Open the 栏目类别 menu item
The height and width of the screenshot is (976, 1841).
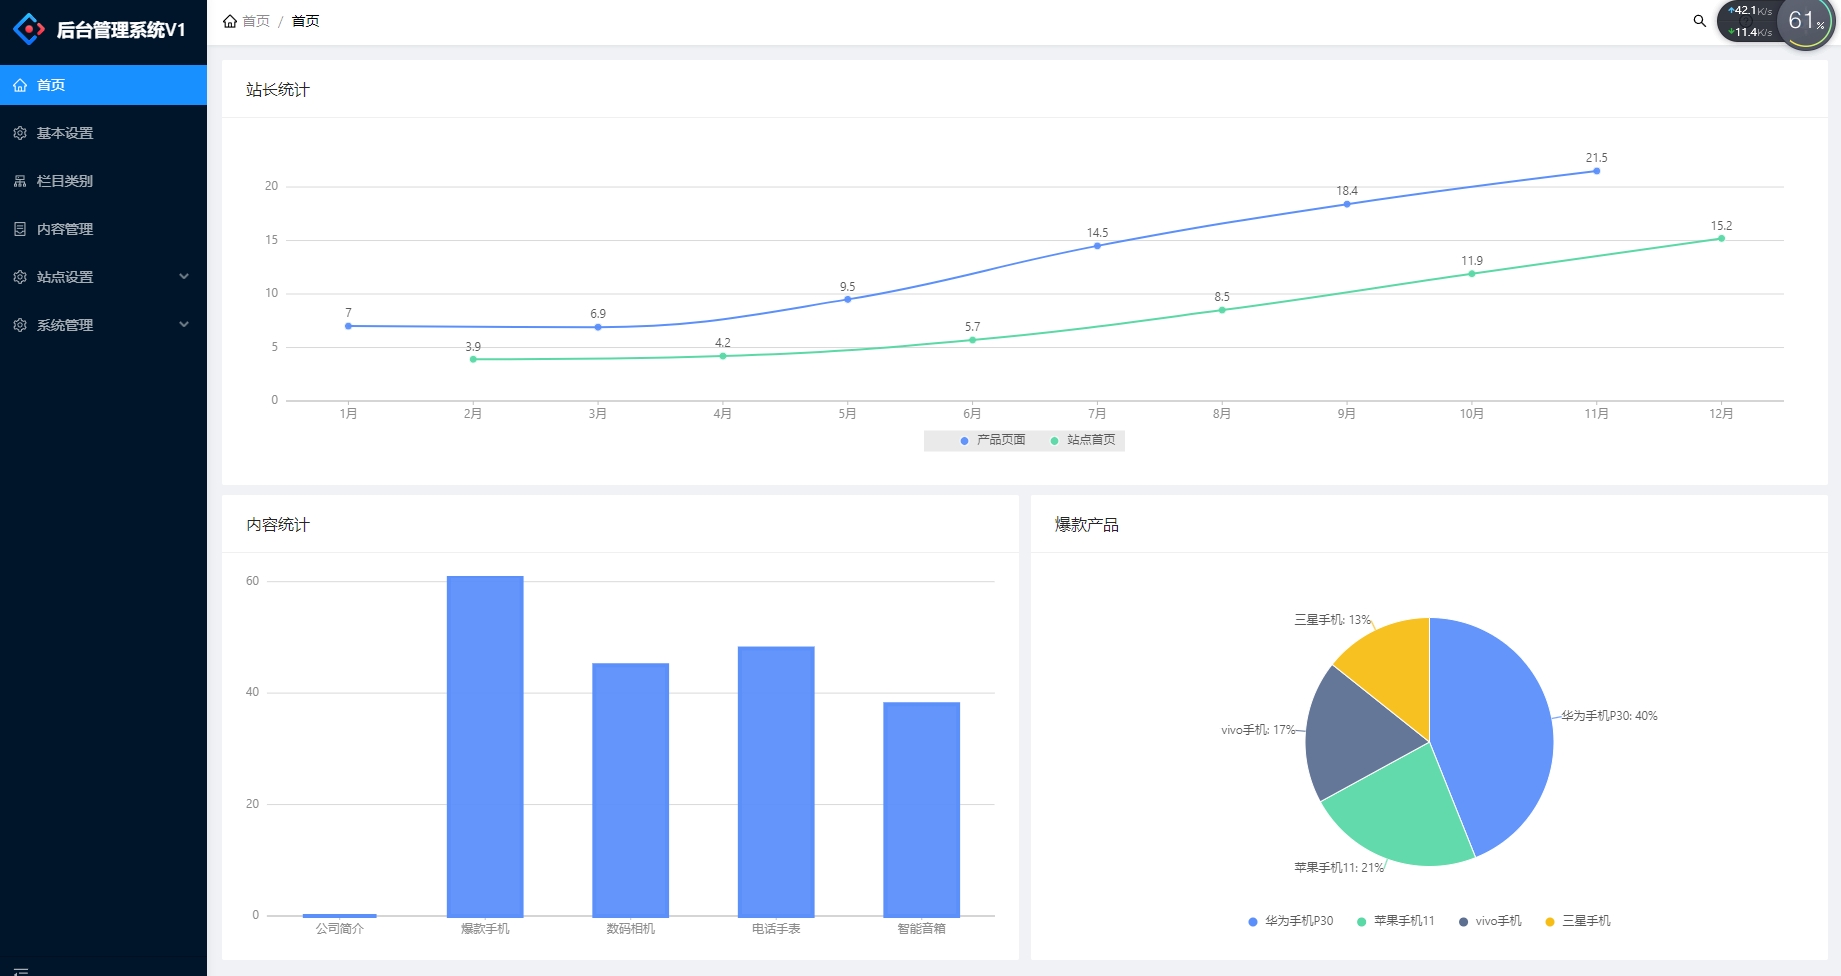pos(103,181)
